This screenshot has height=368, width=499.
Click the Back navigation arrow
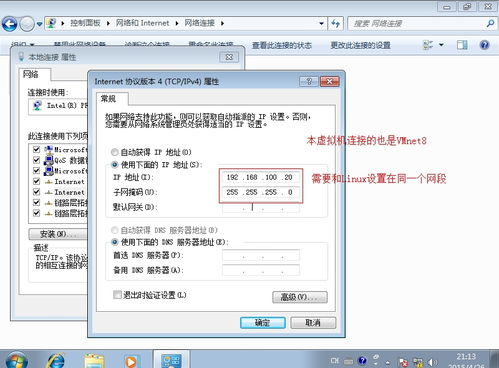[x=10, y=24]
